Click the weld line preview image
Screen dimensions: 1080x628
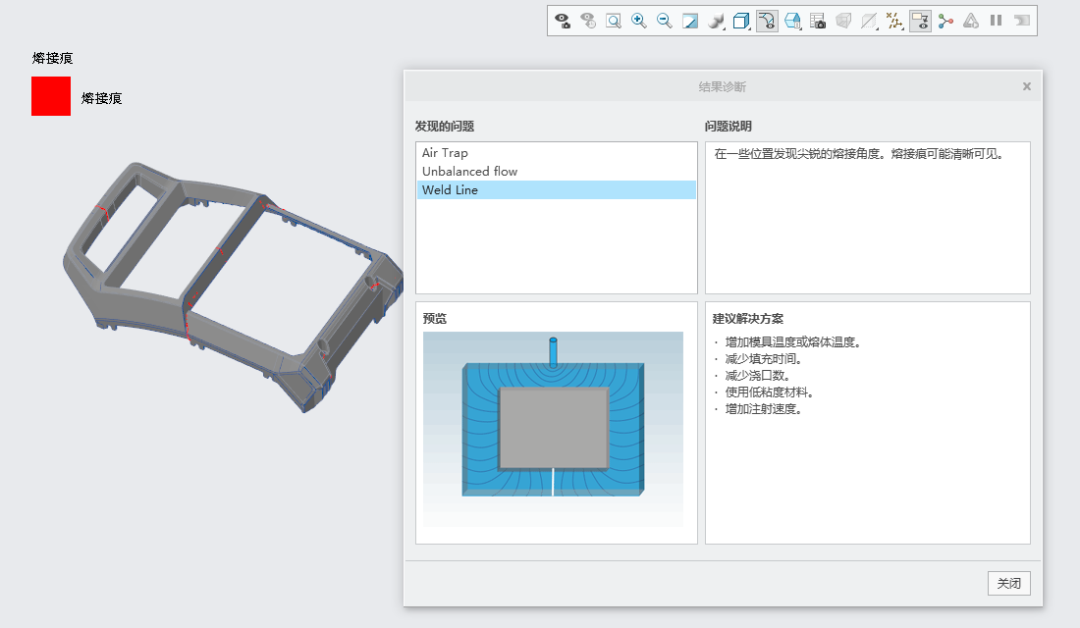[x=553, y=429]
